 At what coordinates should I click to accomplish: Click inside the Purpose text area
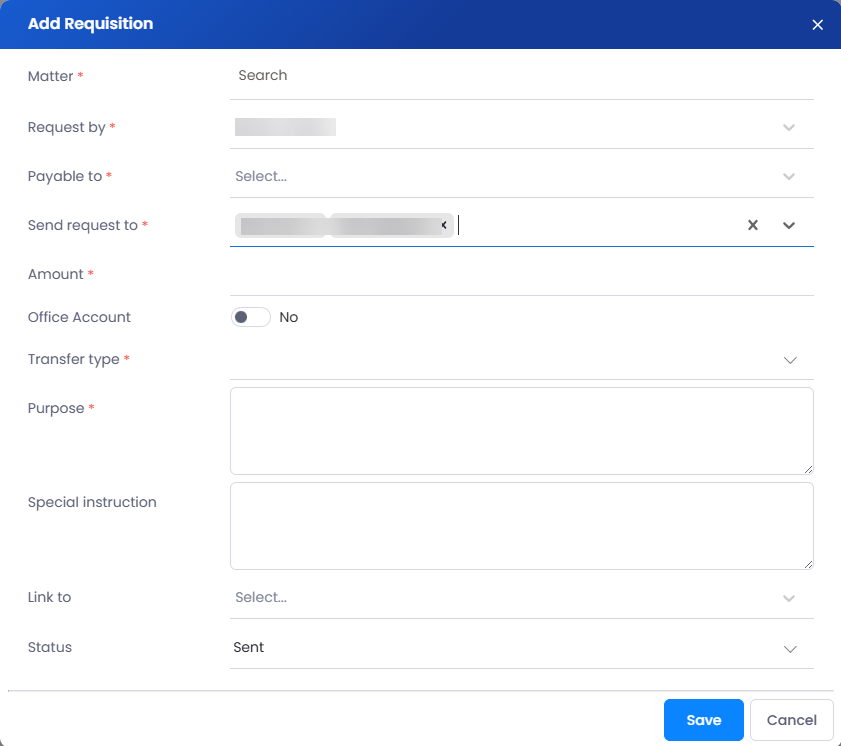pyautogui.click(x=521, y=431)
